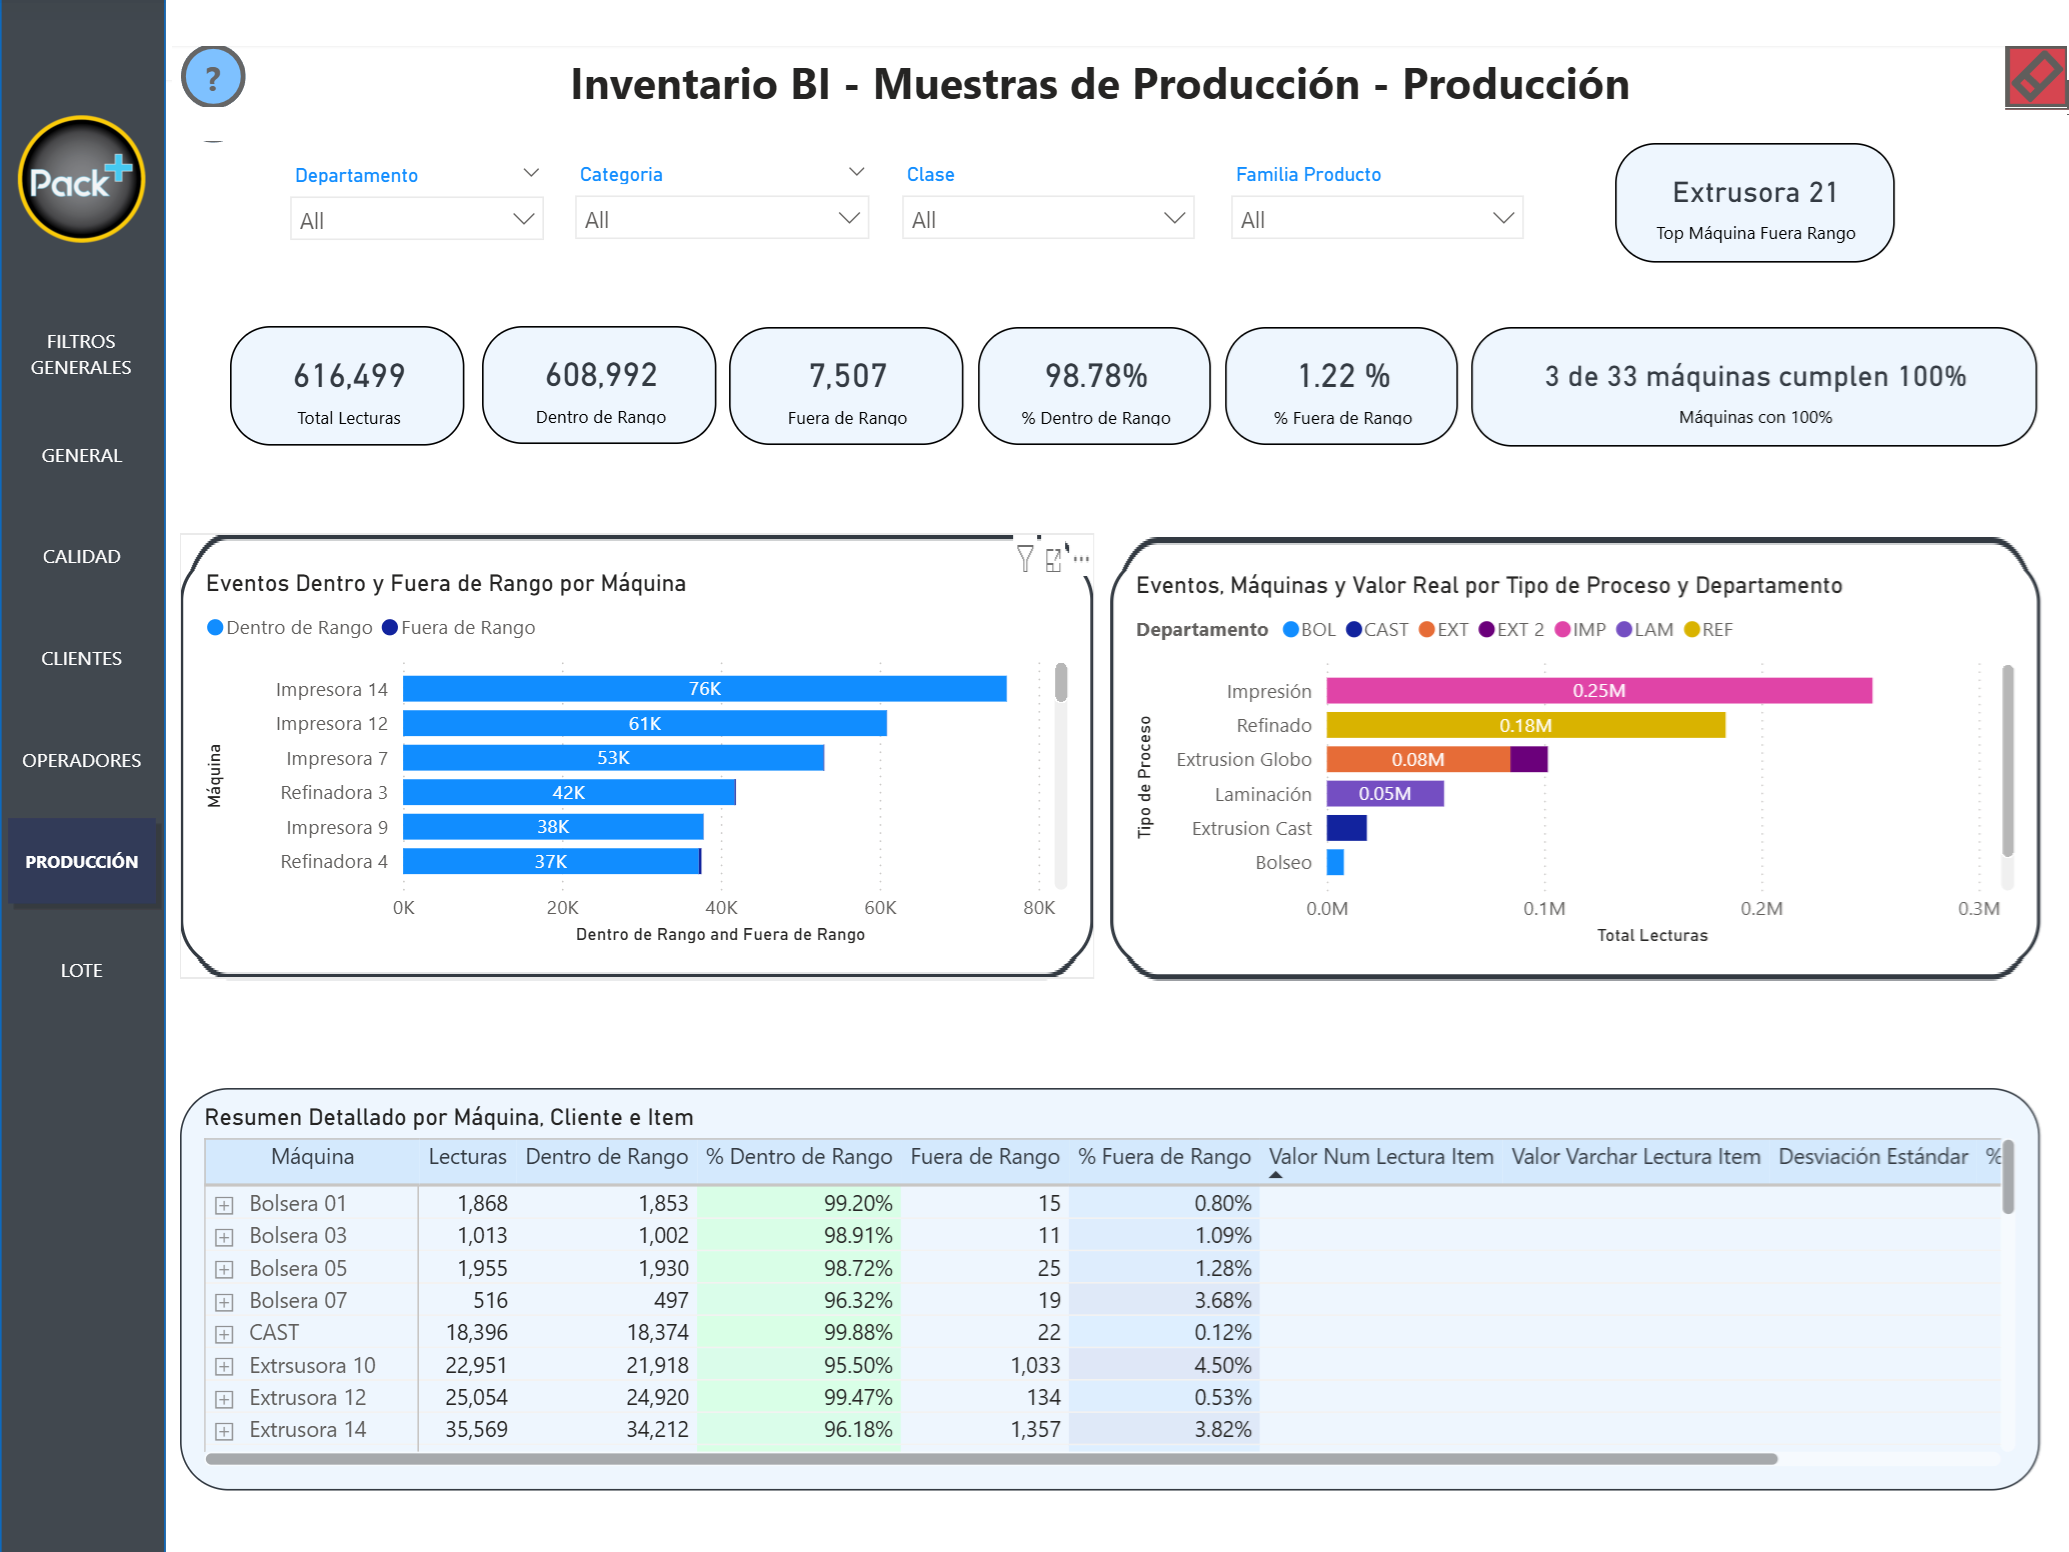2069x1552 pixels.
Task: Open the filter icon on the Eventos chart
Action: pos(1025,558)
